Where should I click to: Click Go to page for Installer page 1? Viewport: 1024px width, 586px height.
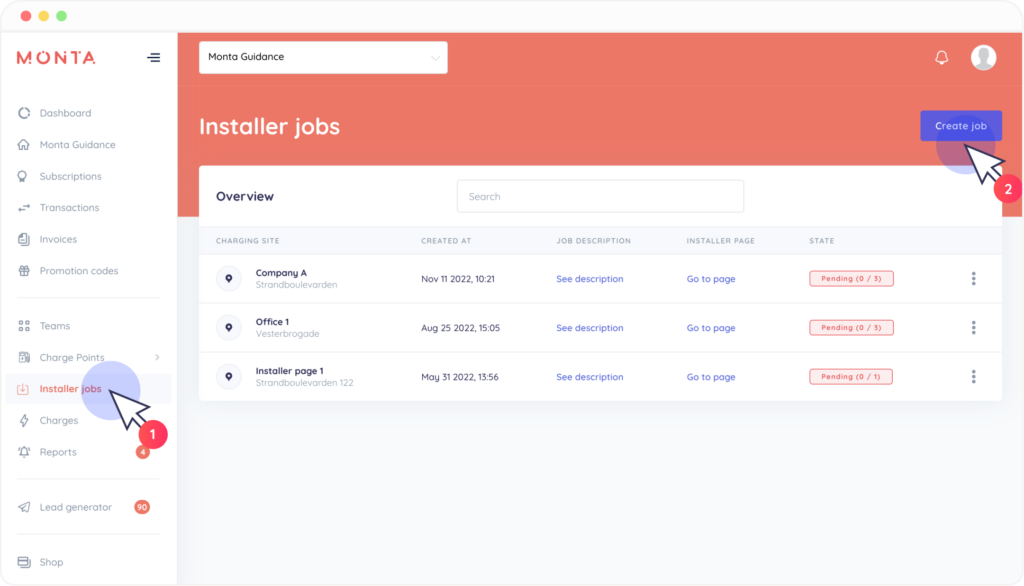[x=711, y=376]
